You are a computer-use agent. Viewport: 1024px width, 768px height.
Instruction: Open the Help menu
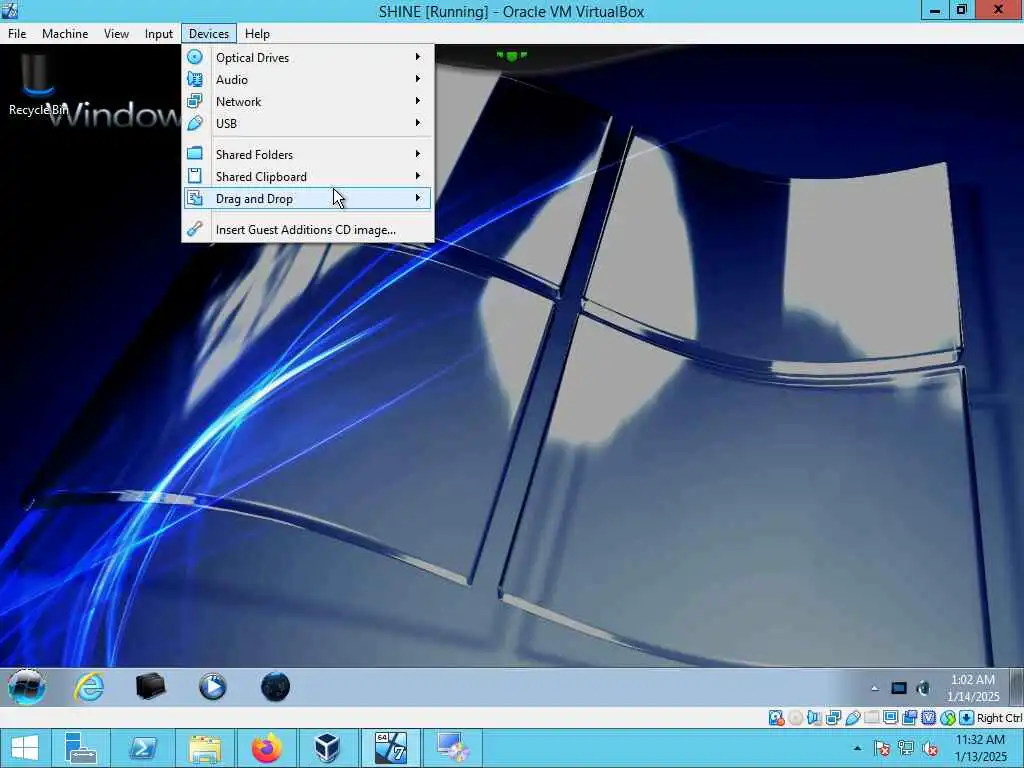pos(257,33)
